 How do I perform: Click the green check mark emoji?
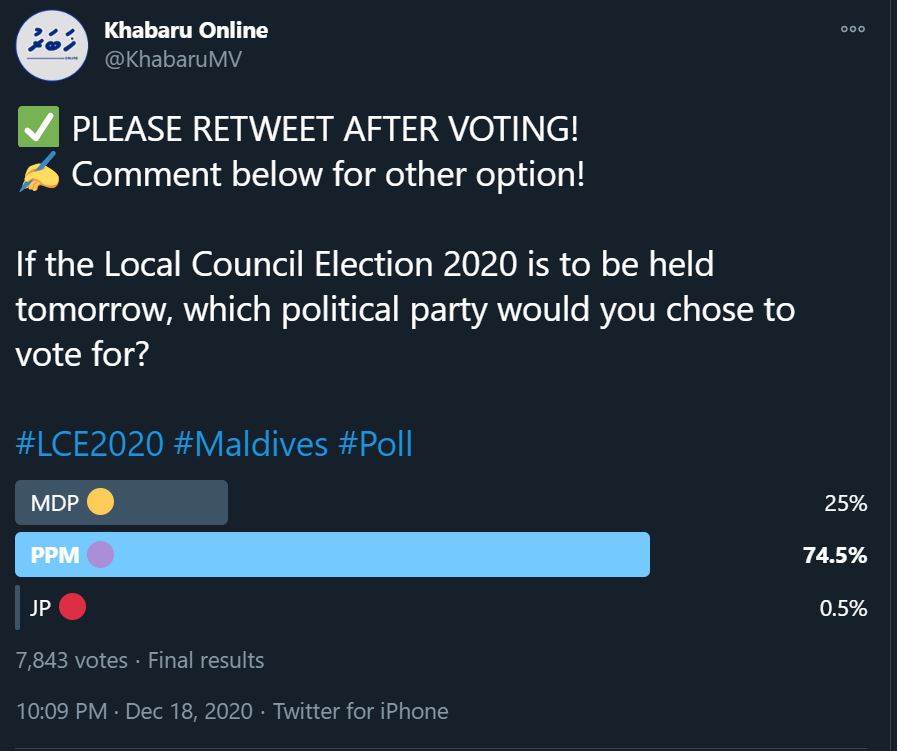click(37, 129)
